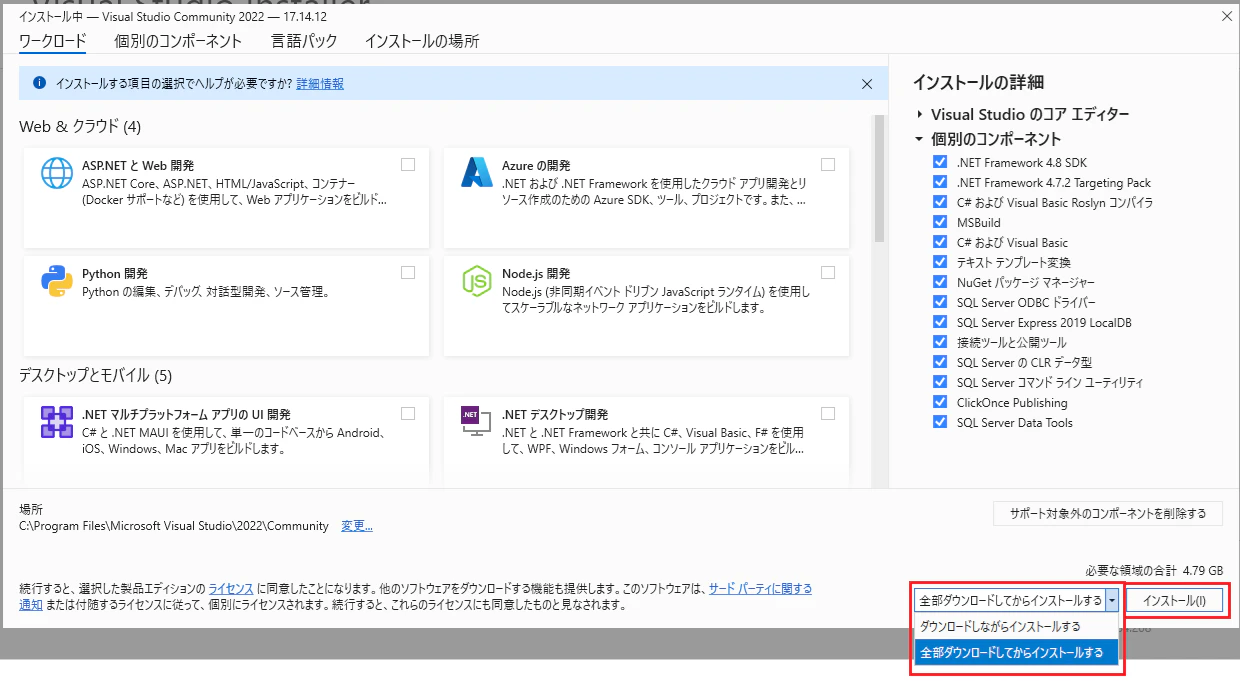Image resolution: width=1240 pixels, height=681 pixels.
Task: Uncheck the MSBuild component
Action: click(x=939, y=222)
